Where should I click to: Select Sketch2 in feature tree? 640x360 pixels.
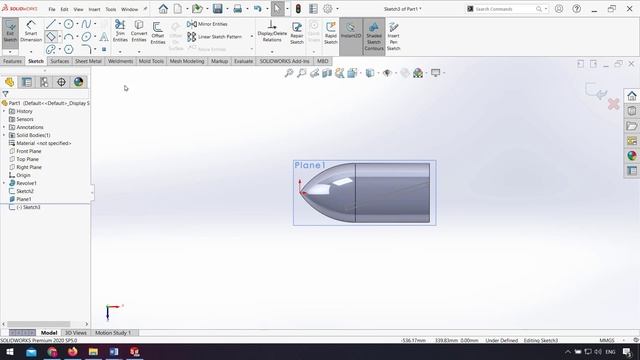pyautogui.click(x=25, y=191)
